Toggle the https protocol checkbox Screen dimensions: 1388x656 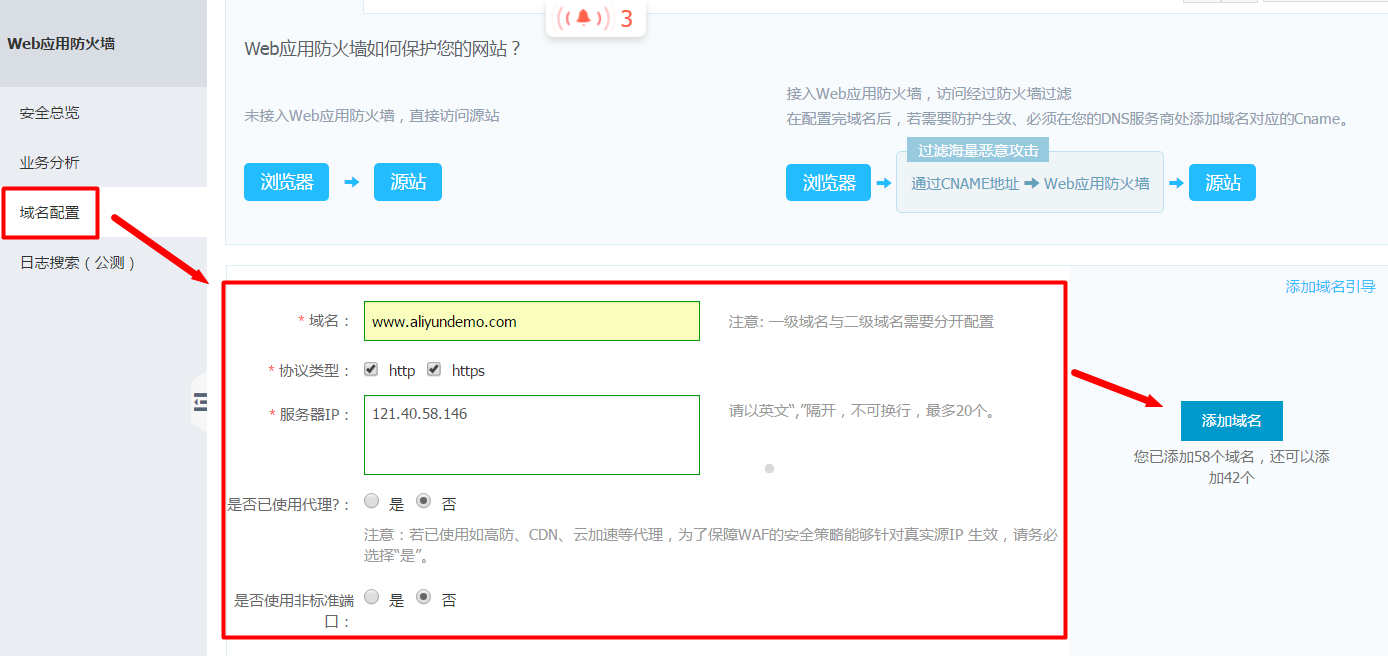point(434,369)
